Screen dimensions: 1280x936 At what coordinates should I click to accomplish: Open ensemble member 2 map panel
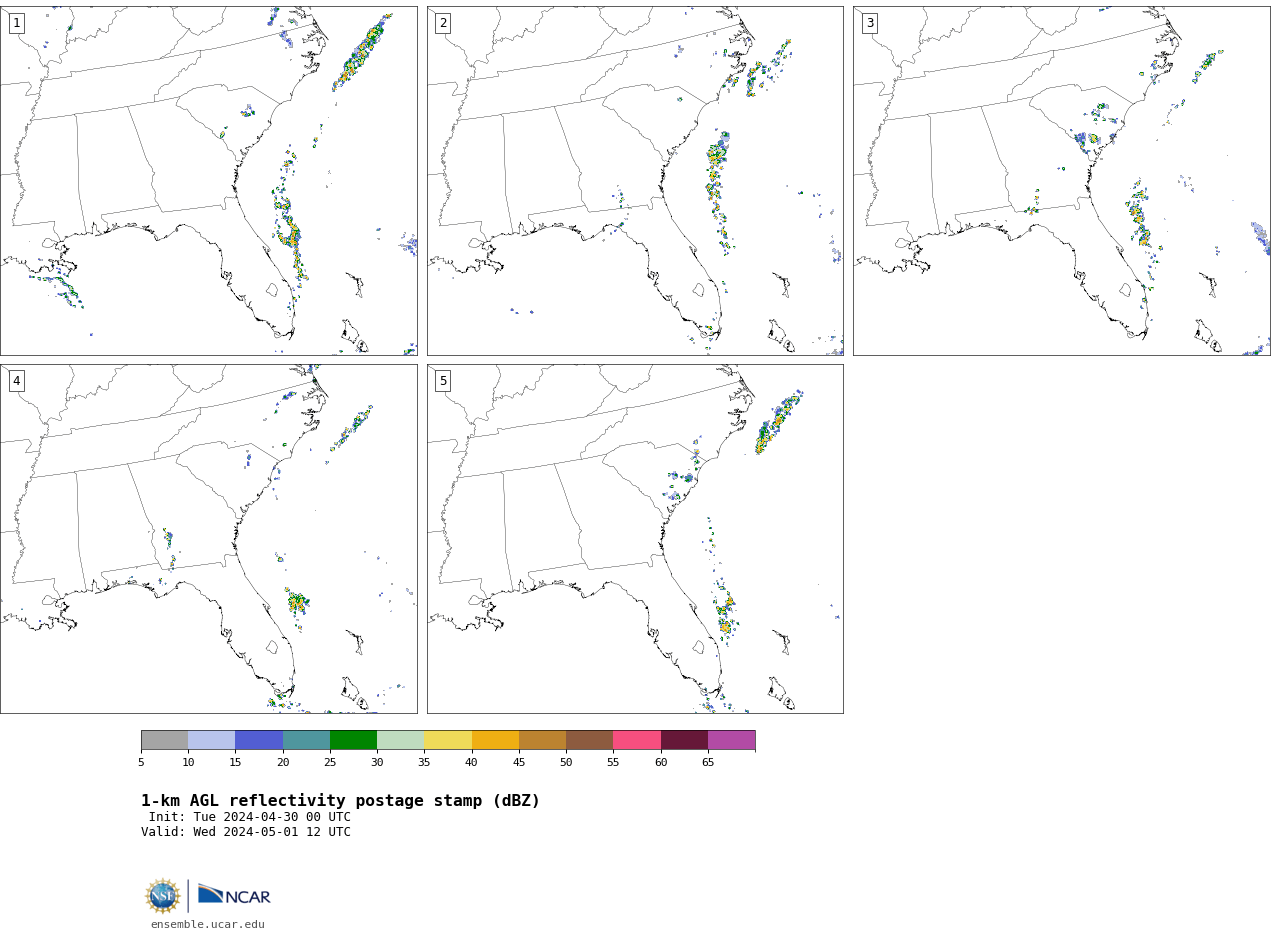coord(635,181)
